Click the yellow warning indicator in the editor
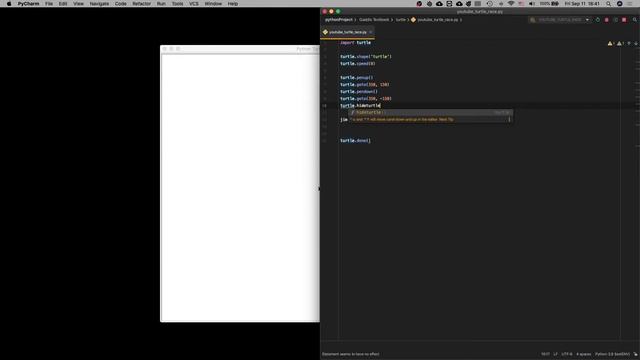Viewport: 640px width, 360px height. click(x=610, y=43)
